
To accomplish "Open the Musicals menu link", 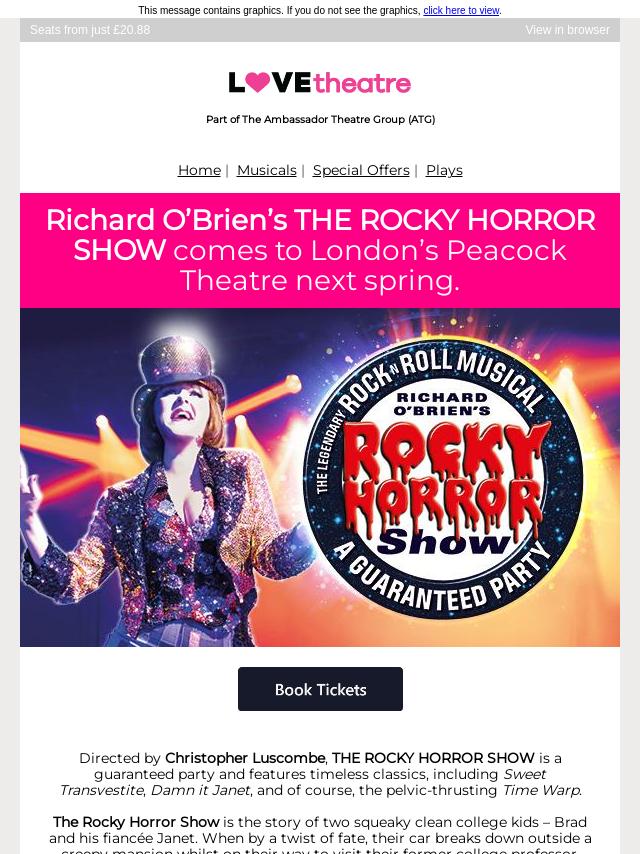I will 266,170.
